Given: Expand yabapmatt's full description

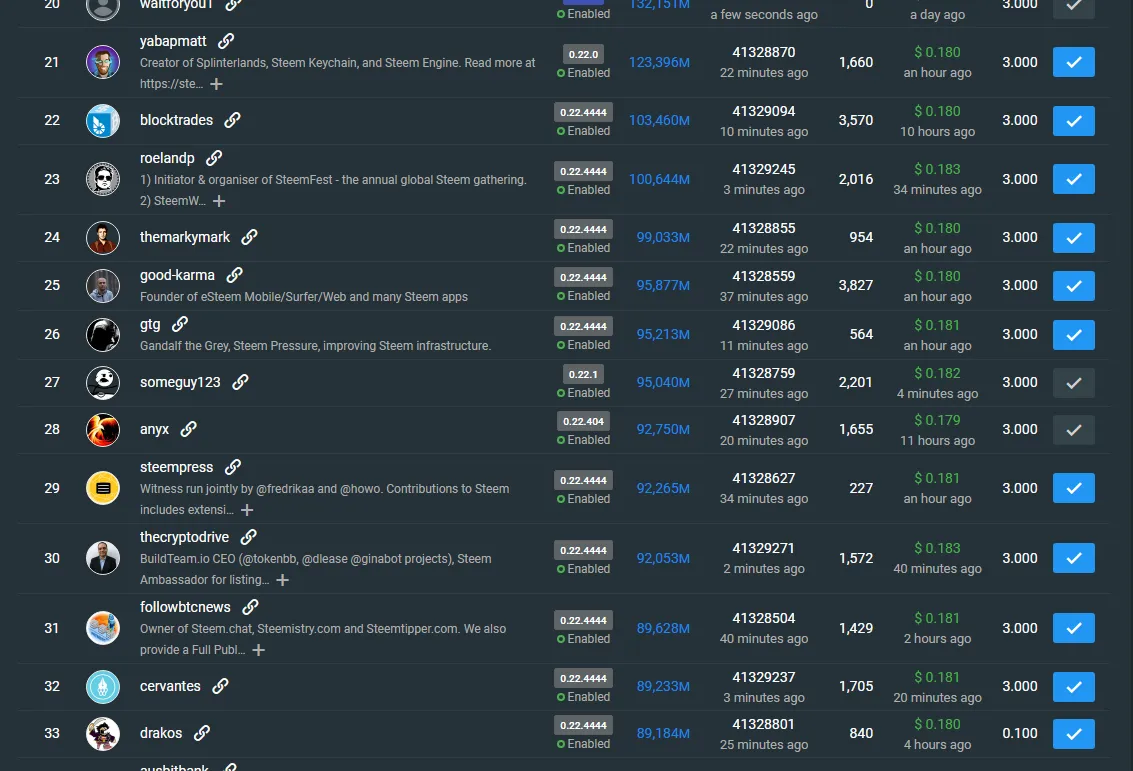Looking at the screenshot, I should click(216, 84).
